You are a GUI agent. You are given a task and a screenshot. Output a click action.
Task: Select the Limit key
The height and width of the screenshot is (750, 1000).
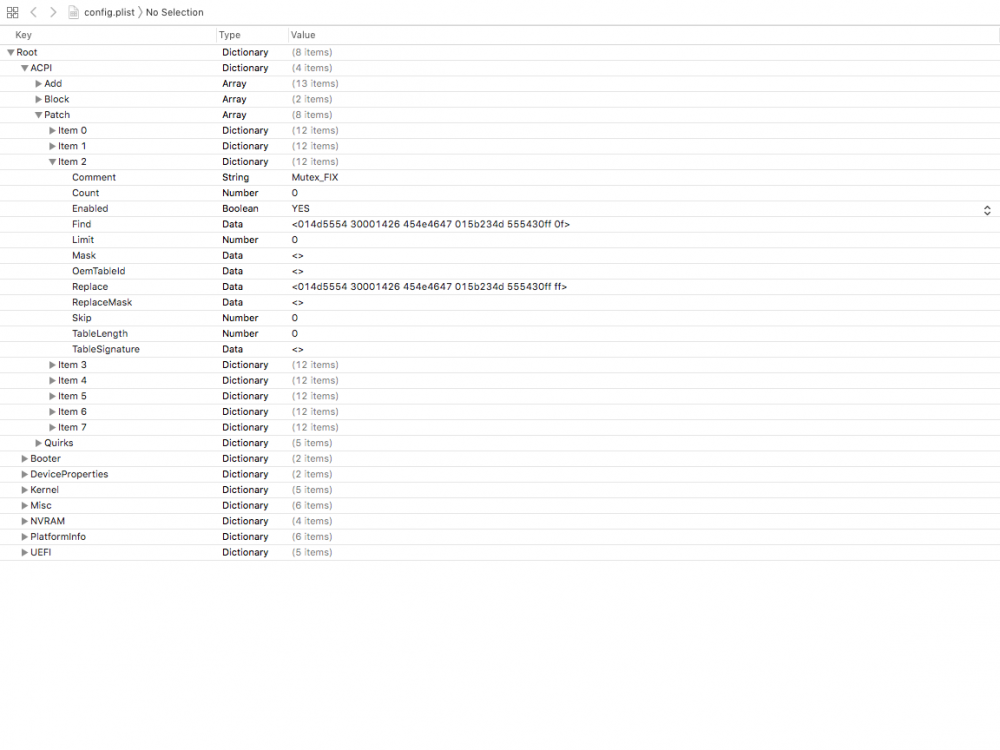click(83, 240)
